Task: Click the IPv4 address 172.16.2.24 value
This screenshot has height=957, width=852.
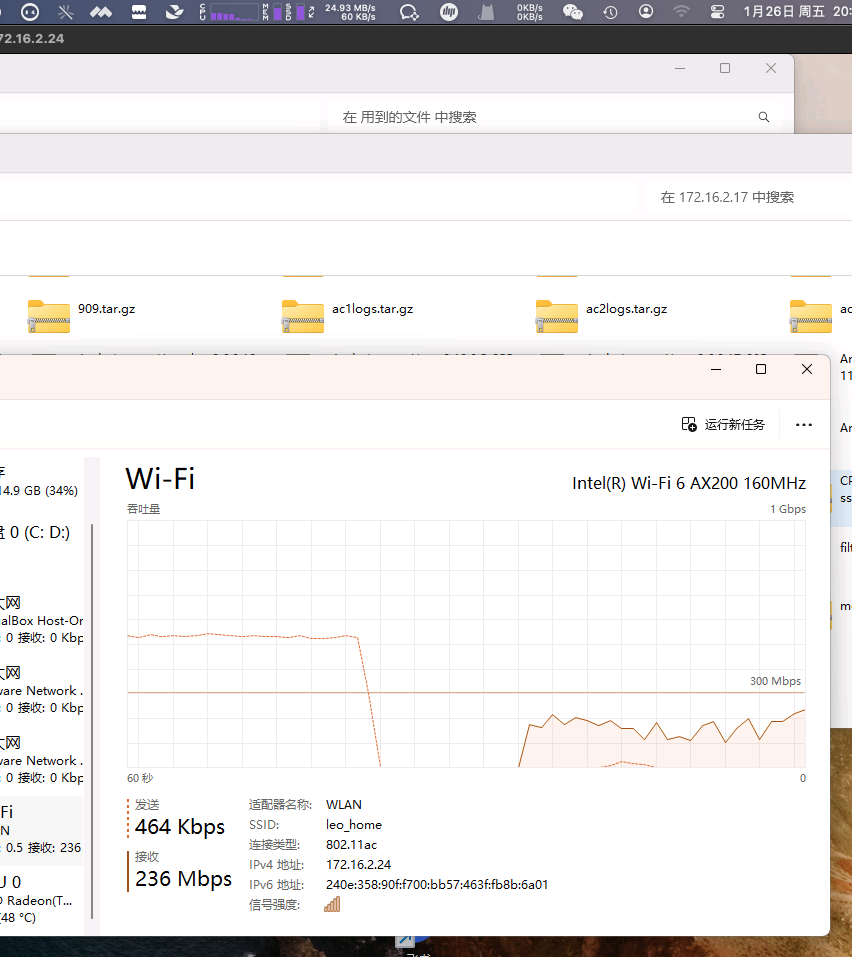Action: click(358, 865)
